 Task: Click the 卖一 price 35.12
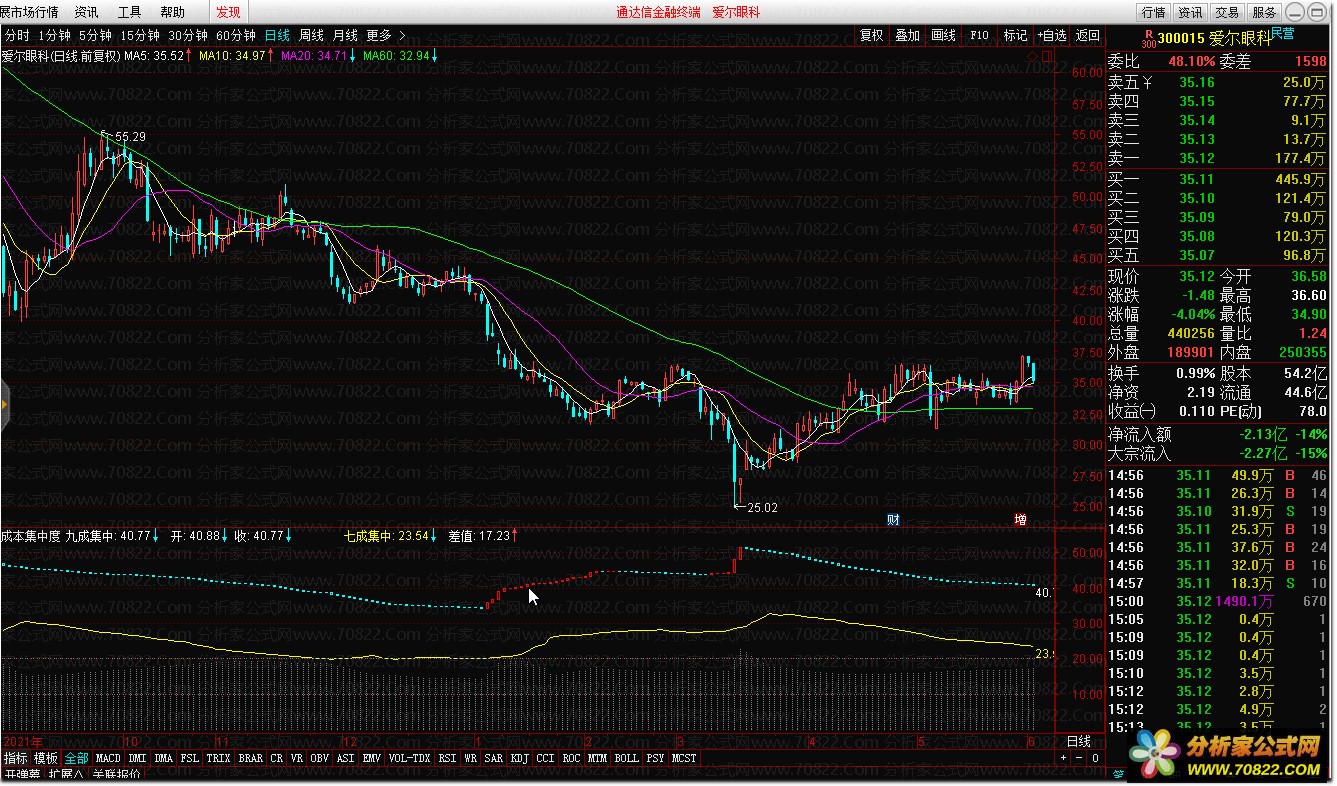(1197, 158)
